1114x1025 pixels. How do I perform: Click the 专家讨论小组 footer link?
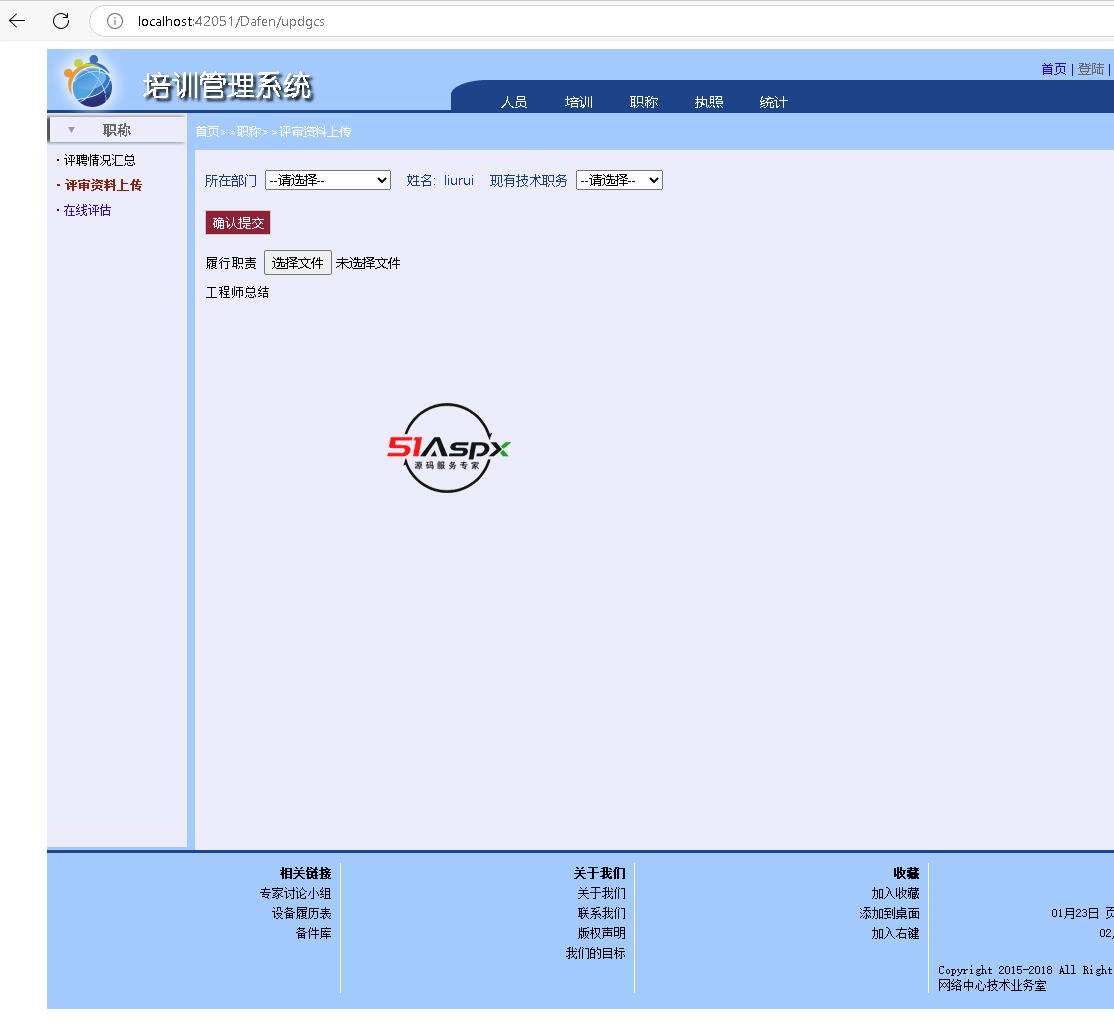[295, 893]
